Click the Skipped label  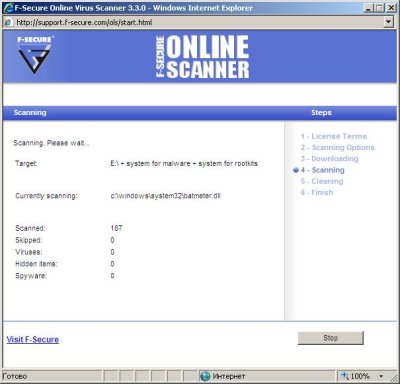click(x=29, y=240)
